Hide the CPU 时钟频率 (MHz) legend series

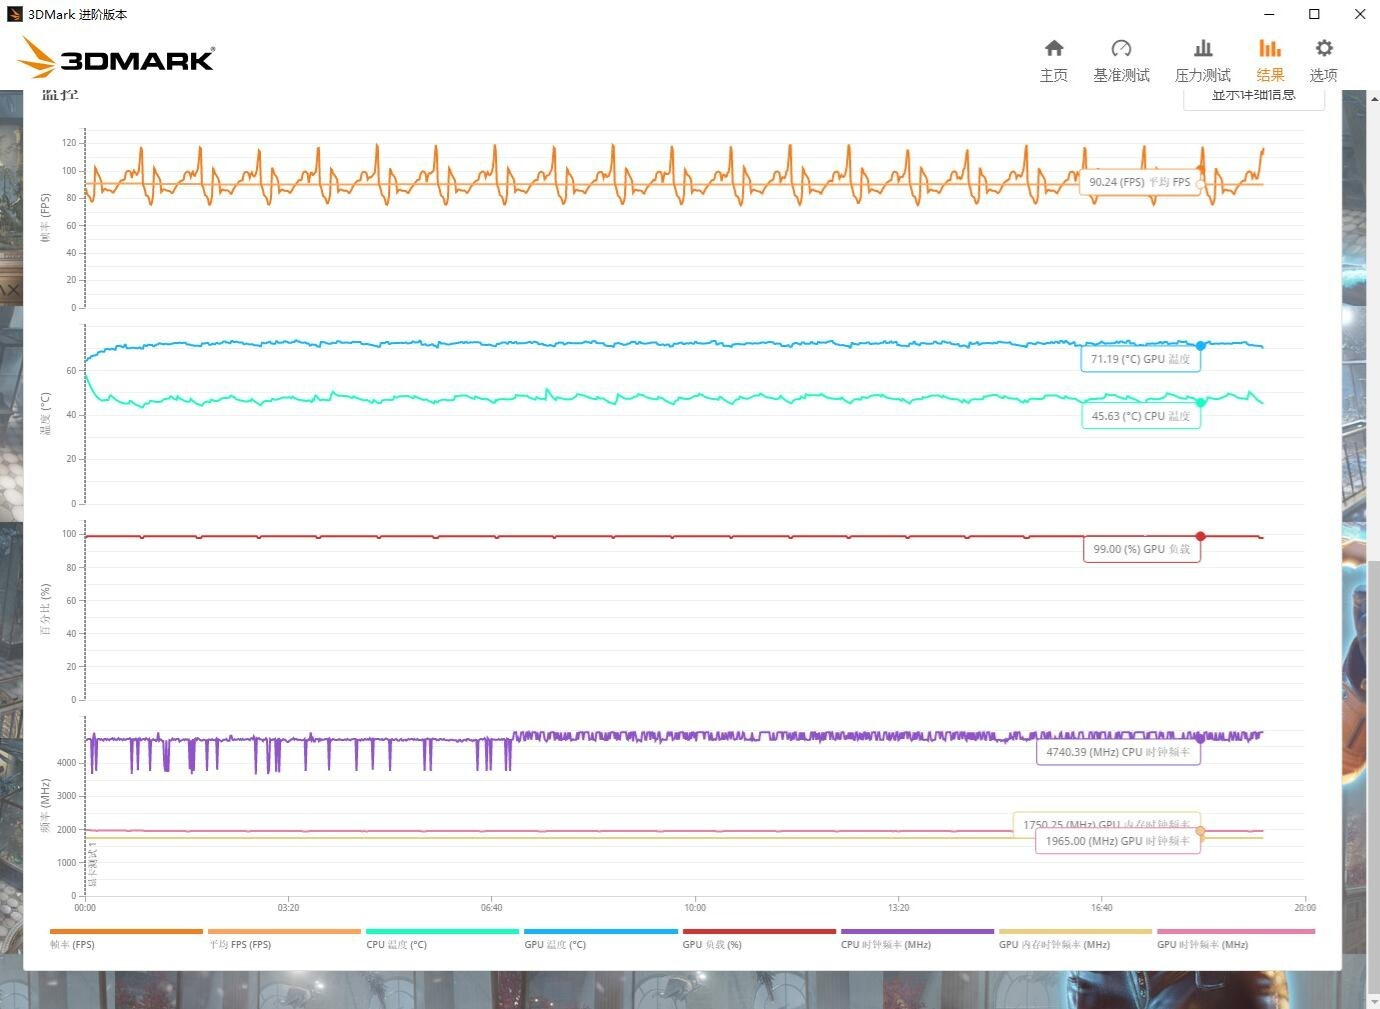886,944
